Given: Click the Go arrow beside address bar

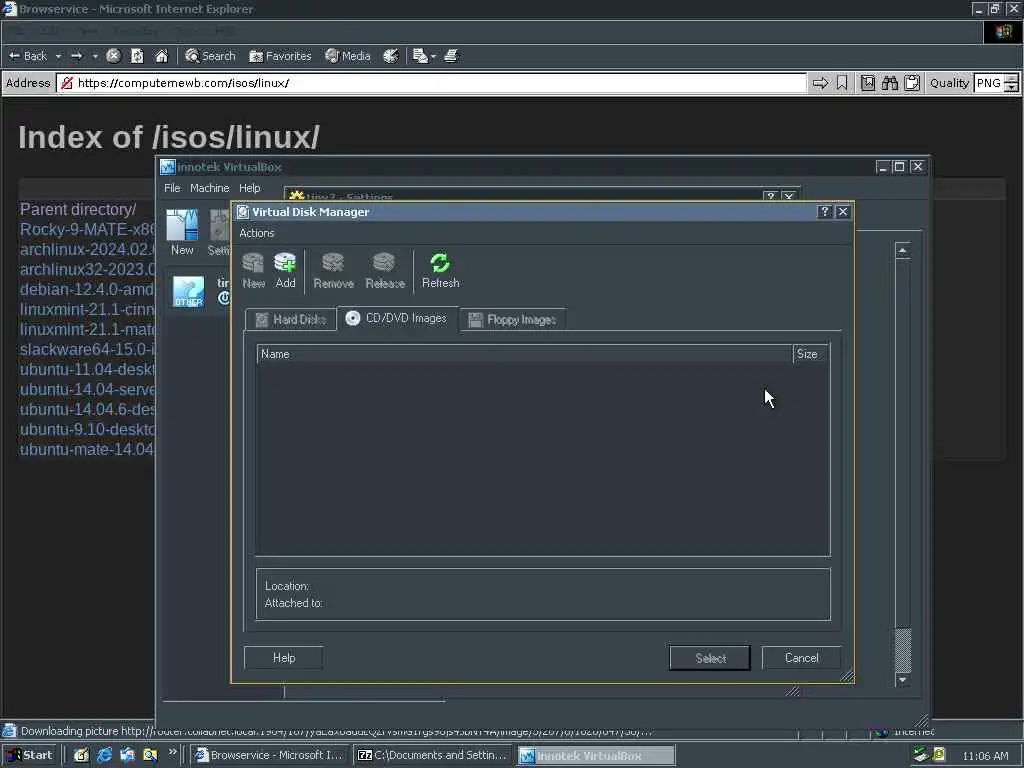Looking at the screenshot, I should tap(820, 83).
